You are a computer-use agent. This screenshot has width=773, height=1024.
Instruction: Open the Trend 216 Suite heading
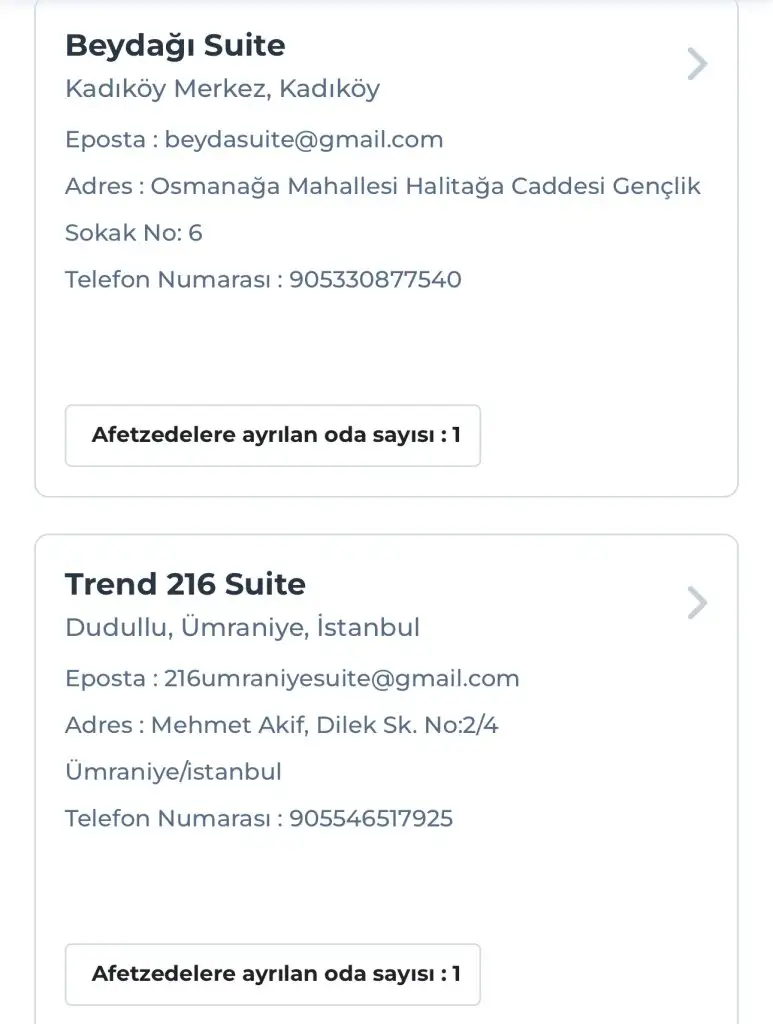(x=185, y=584)
